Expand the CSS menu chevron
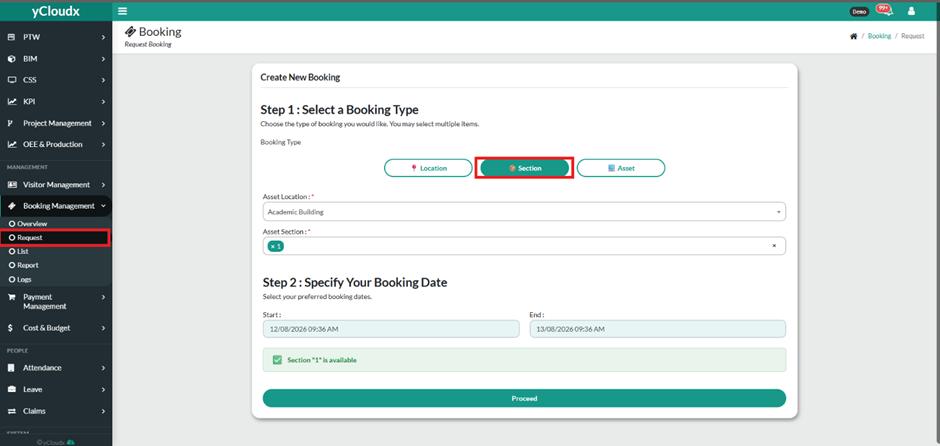940x446 pixels. tap(103, 80)
